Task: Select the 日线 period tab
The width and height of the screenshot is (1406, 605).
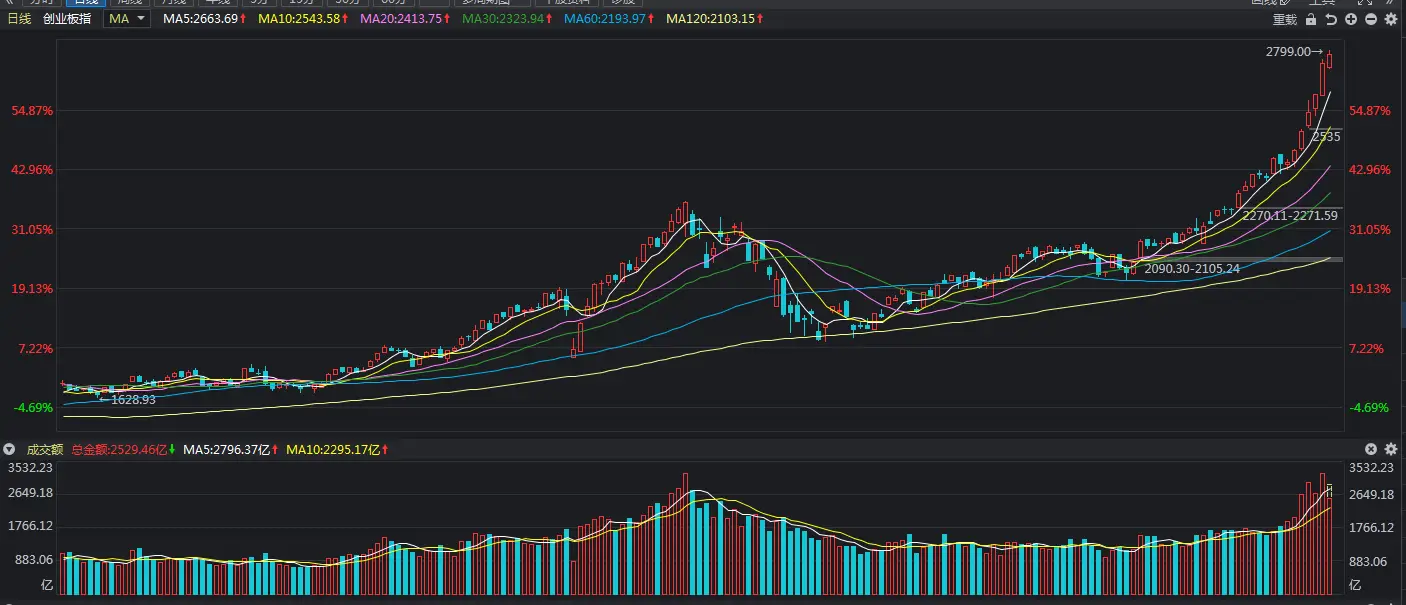Action: tap(20, 19)
